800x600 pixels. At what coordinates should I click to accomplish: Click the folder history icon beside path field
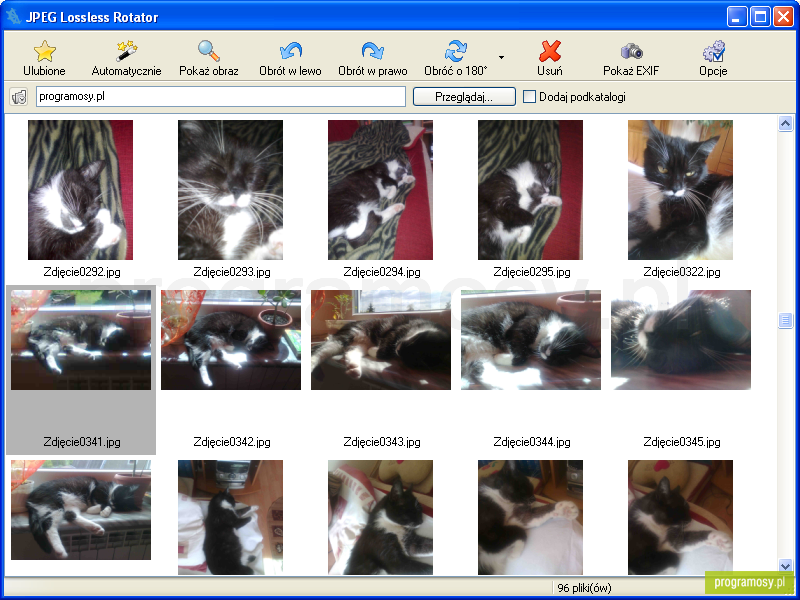pyautogui.click(x=19, y=97)
